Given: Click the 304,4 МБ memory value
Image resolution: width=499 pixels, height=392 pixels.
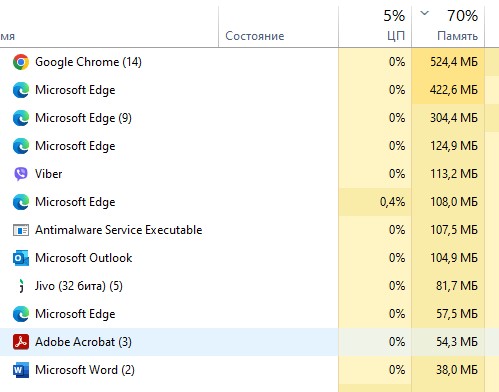Looking at the screenshot, I should [454, 118].
